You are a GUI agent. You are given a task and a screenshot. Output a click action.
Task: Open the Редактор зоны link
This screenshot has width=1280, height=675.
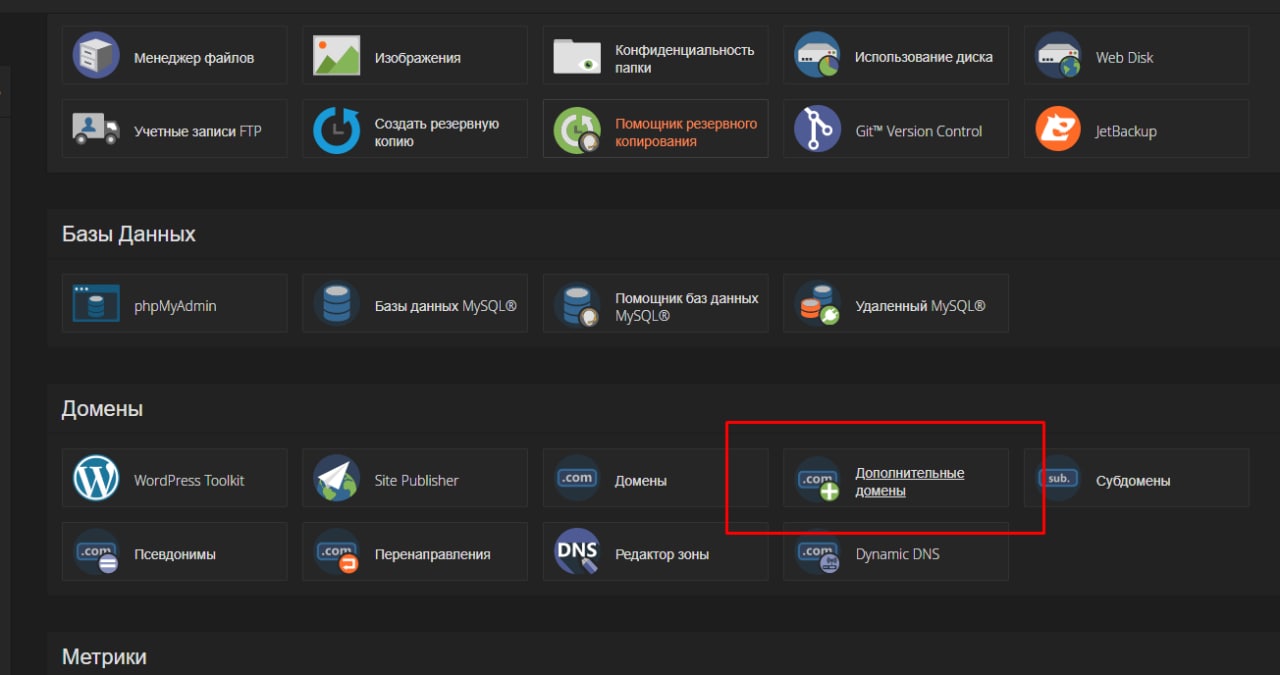point(662,554)
